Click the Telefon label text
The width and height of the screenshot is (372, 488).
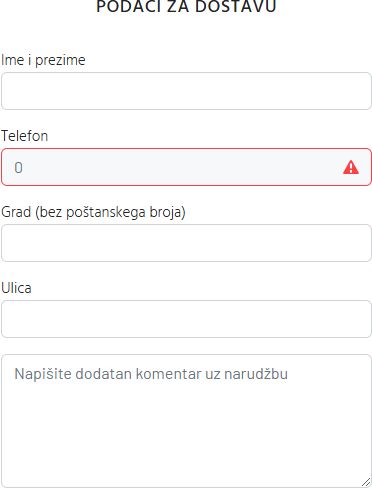point(25,136)
